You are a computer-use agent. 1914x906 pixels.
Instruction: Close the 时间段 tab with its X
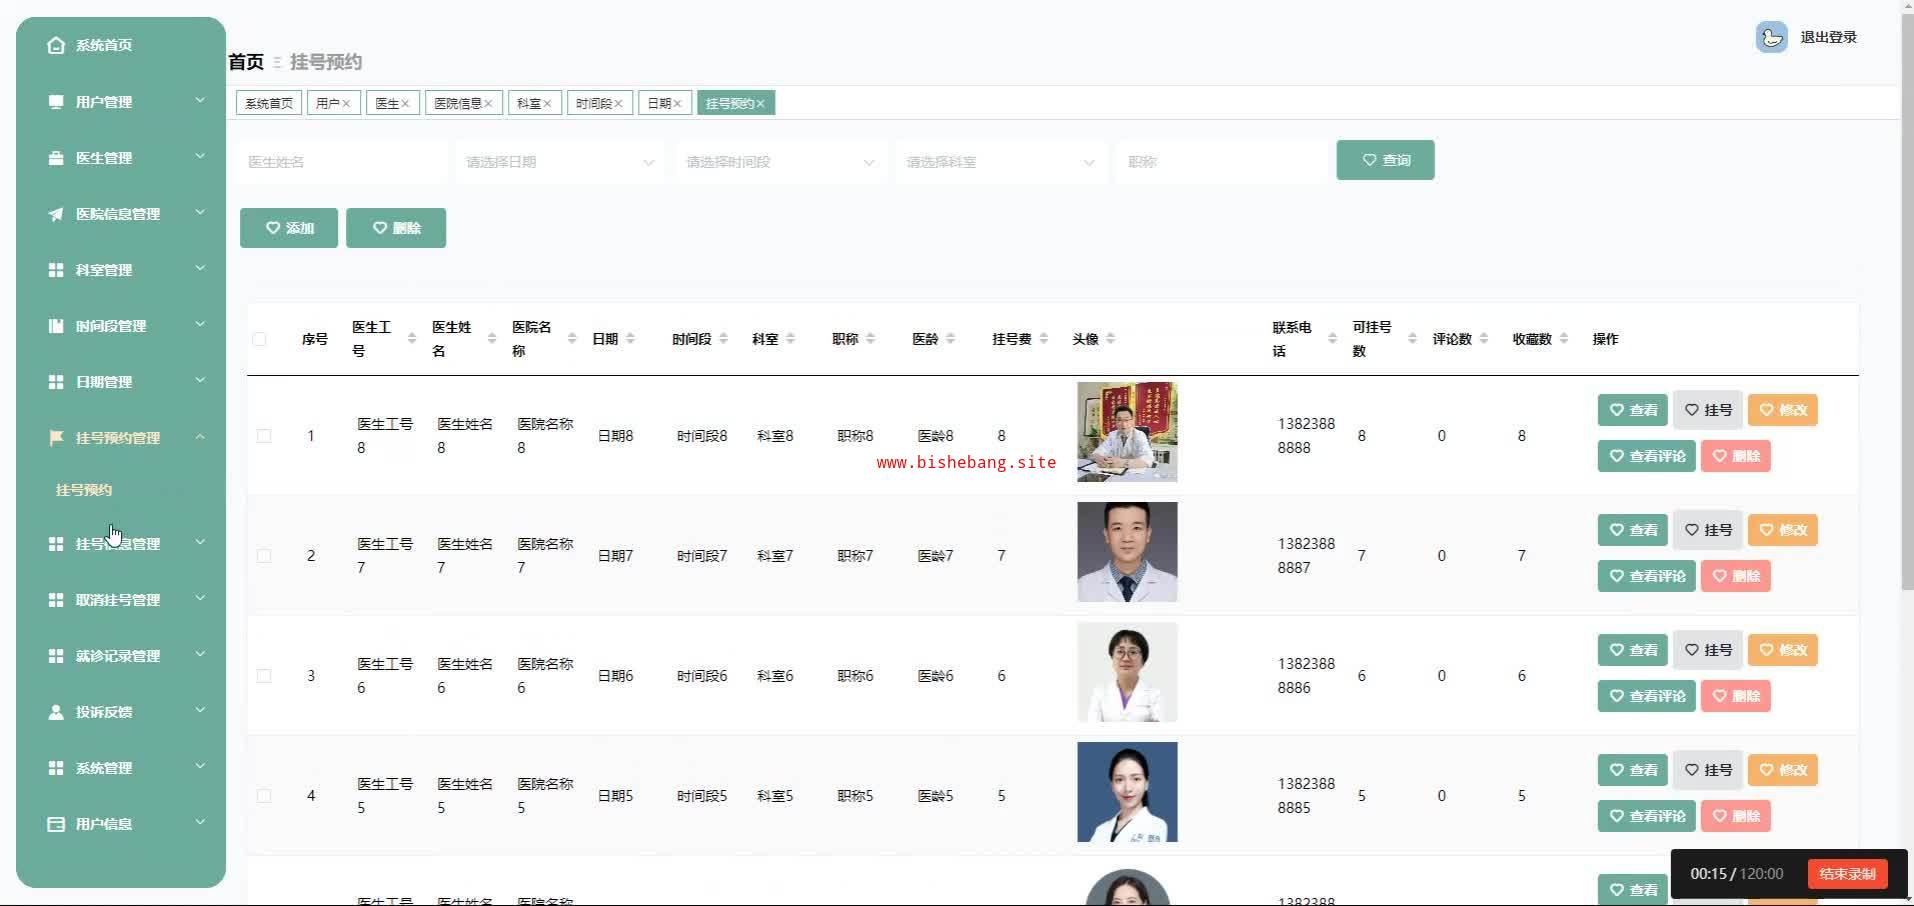coord(618,104)
